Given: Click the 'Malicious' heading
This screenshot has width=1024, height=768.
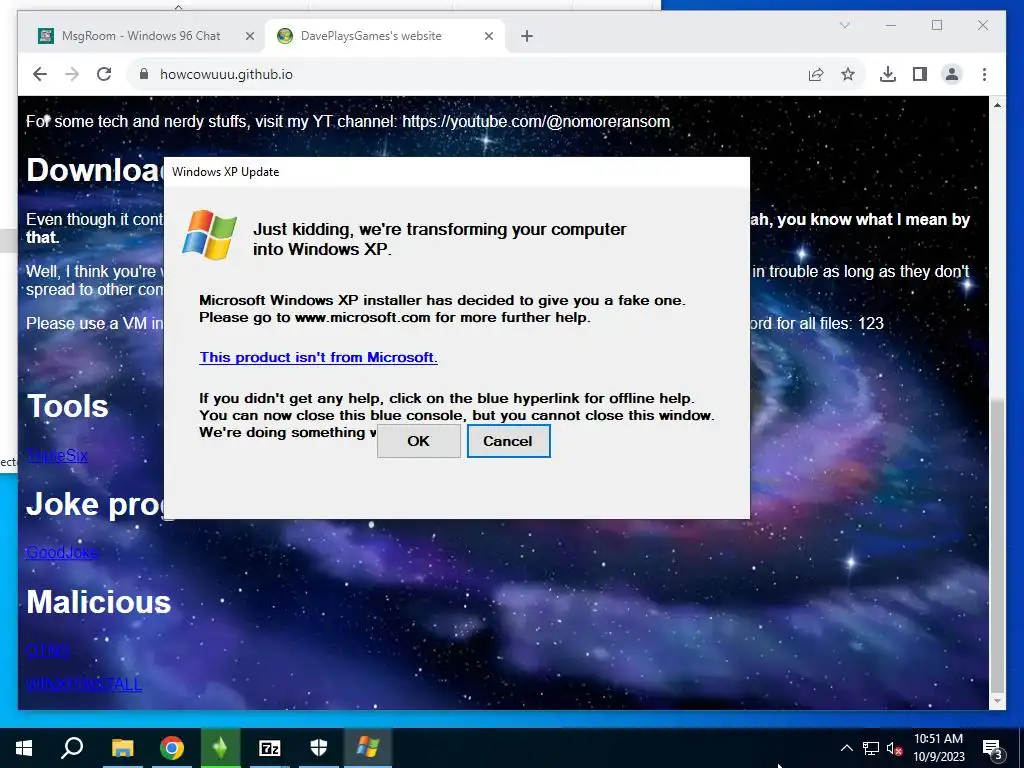Looking at the screenshot, I should coord(99,602).
